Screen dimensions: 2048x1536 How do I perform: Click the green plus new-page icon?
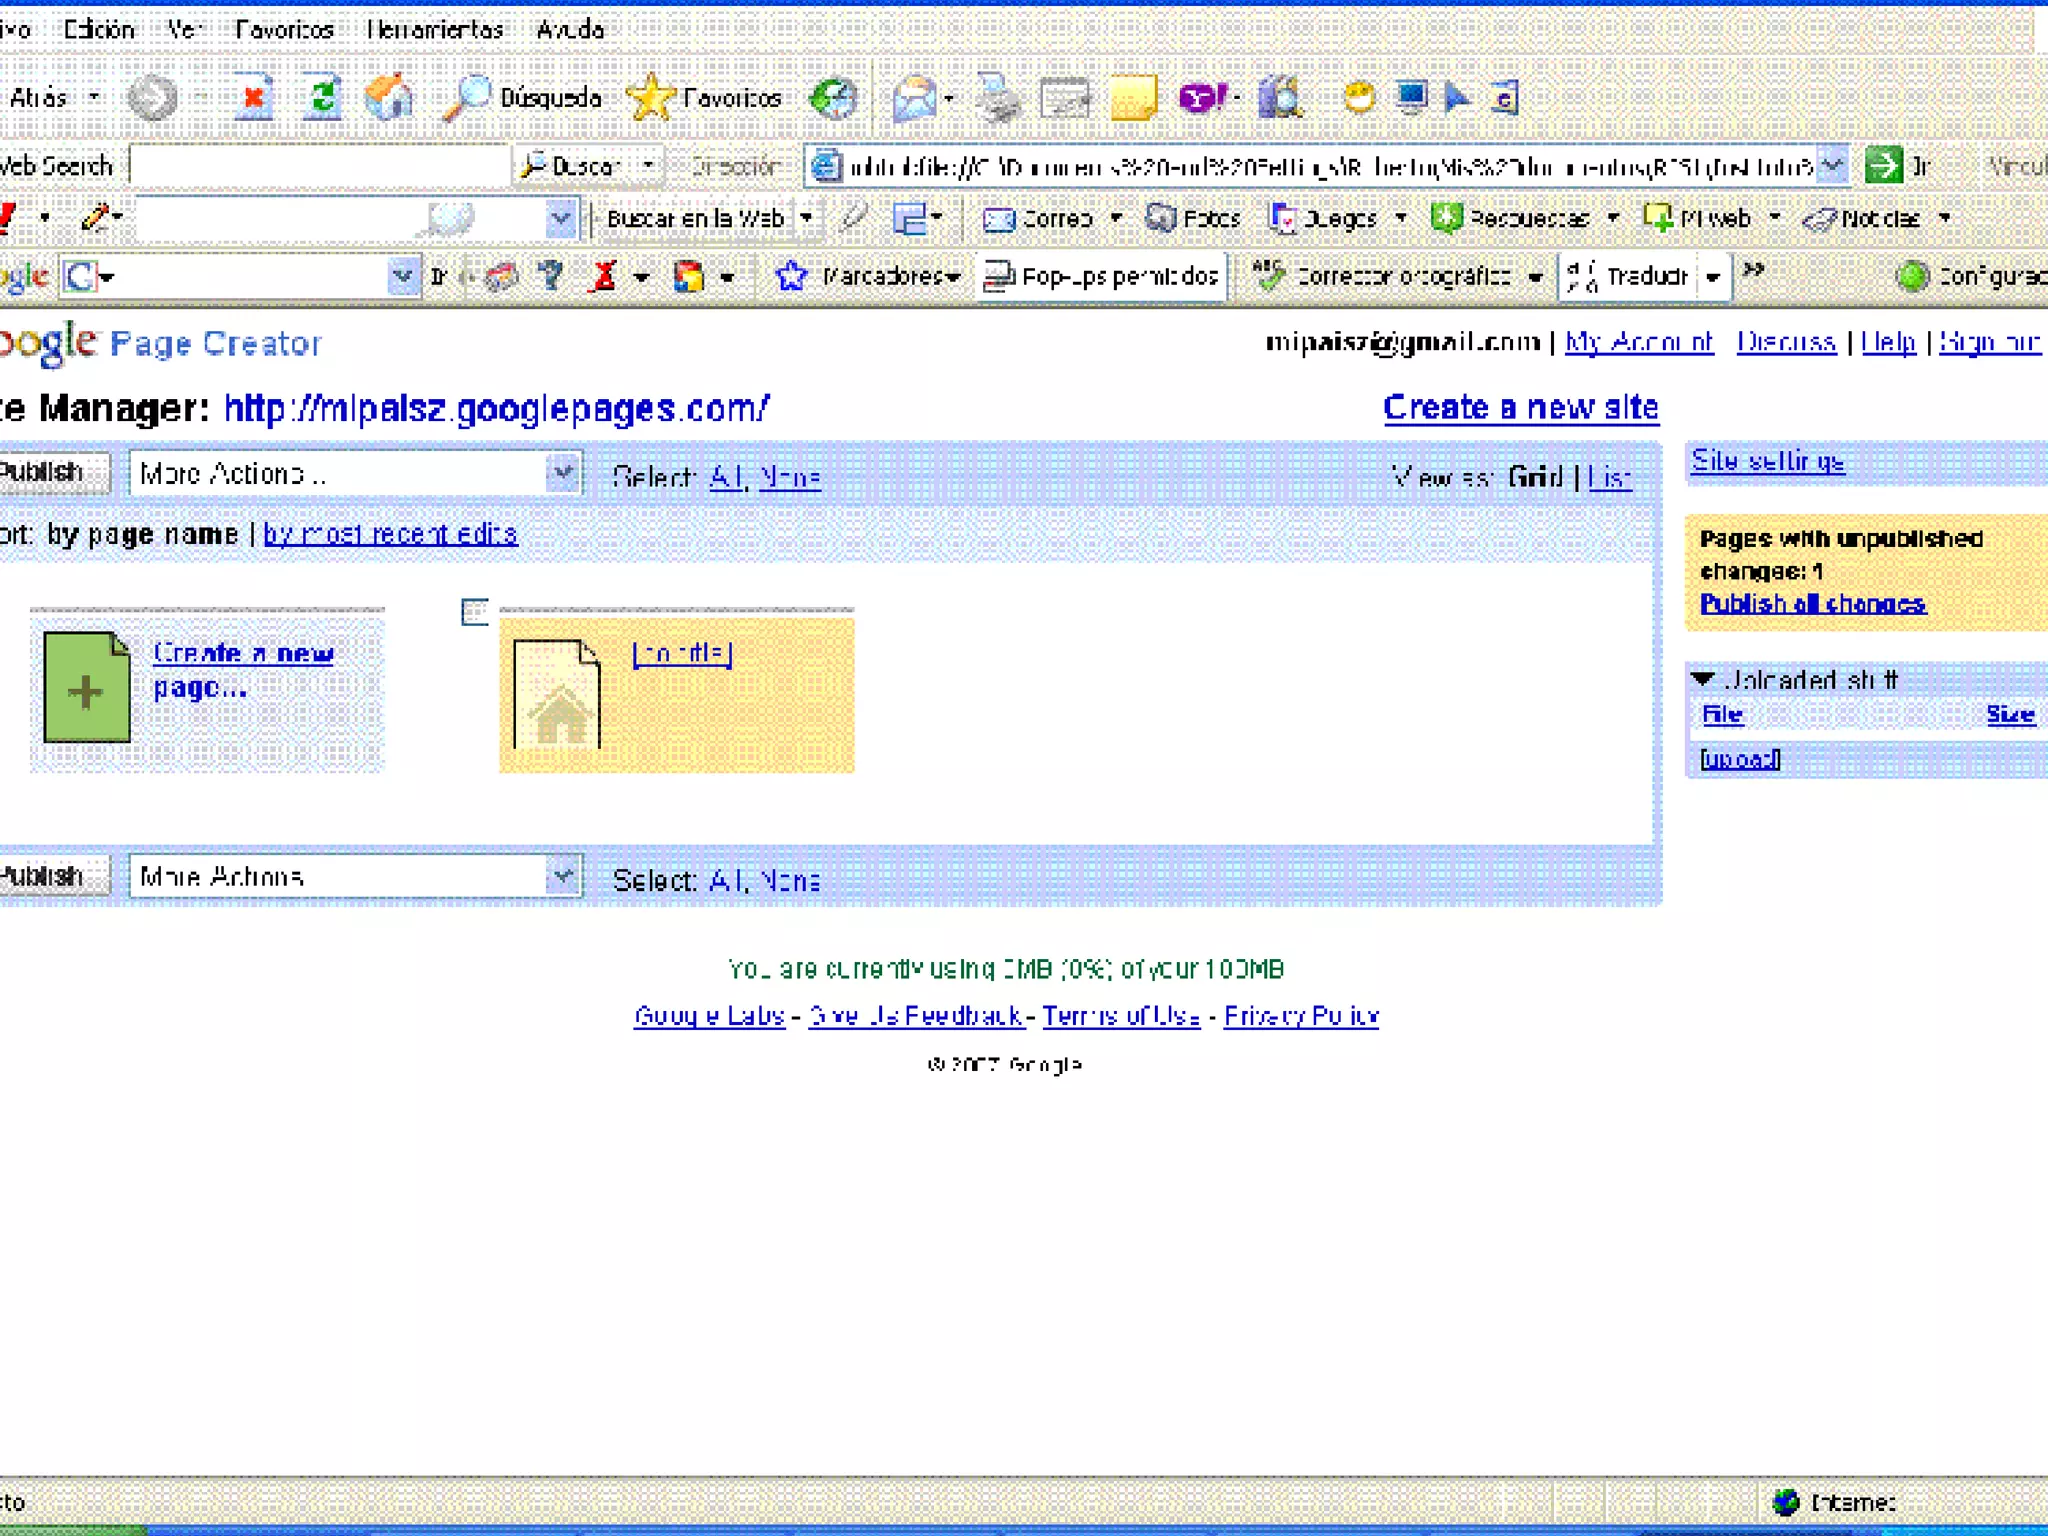87,689
